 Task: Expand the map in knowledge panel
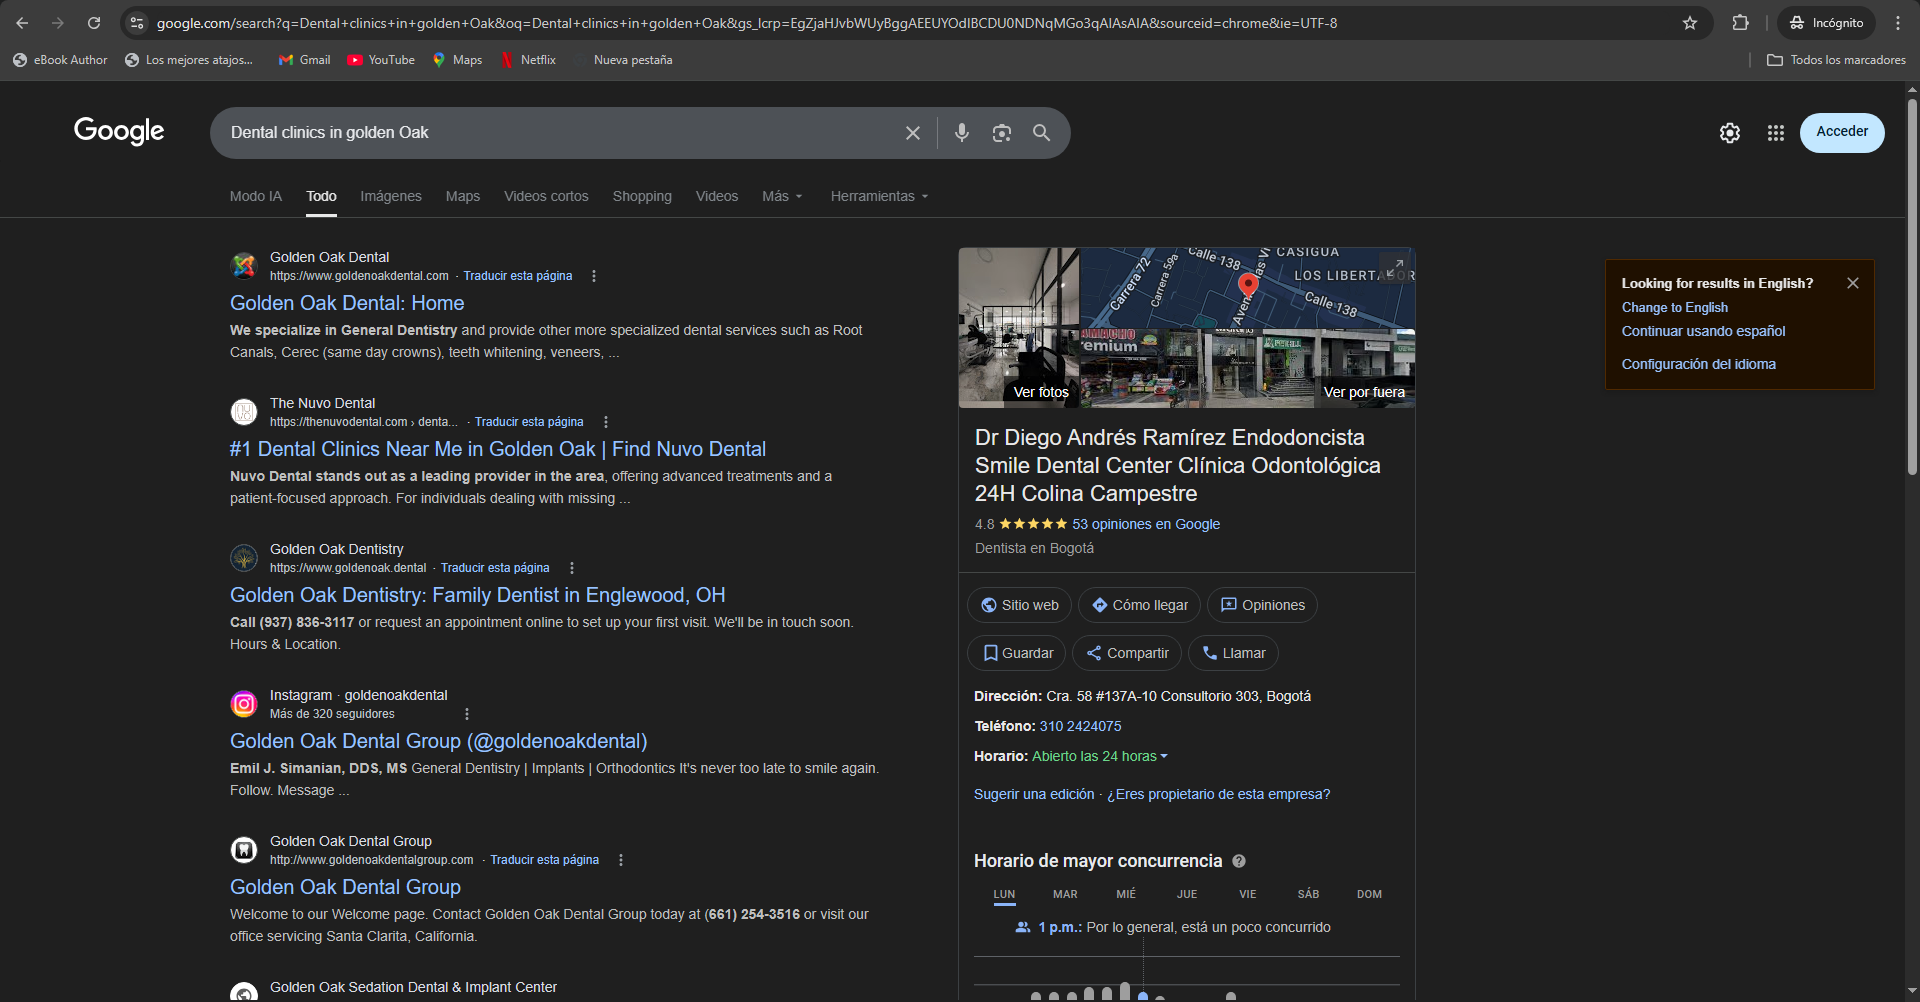1395,266
